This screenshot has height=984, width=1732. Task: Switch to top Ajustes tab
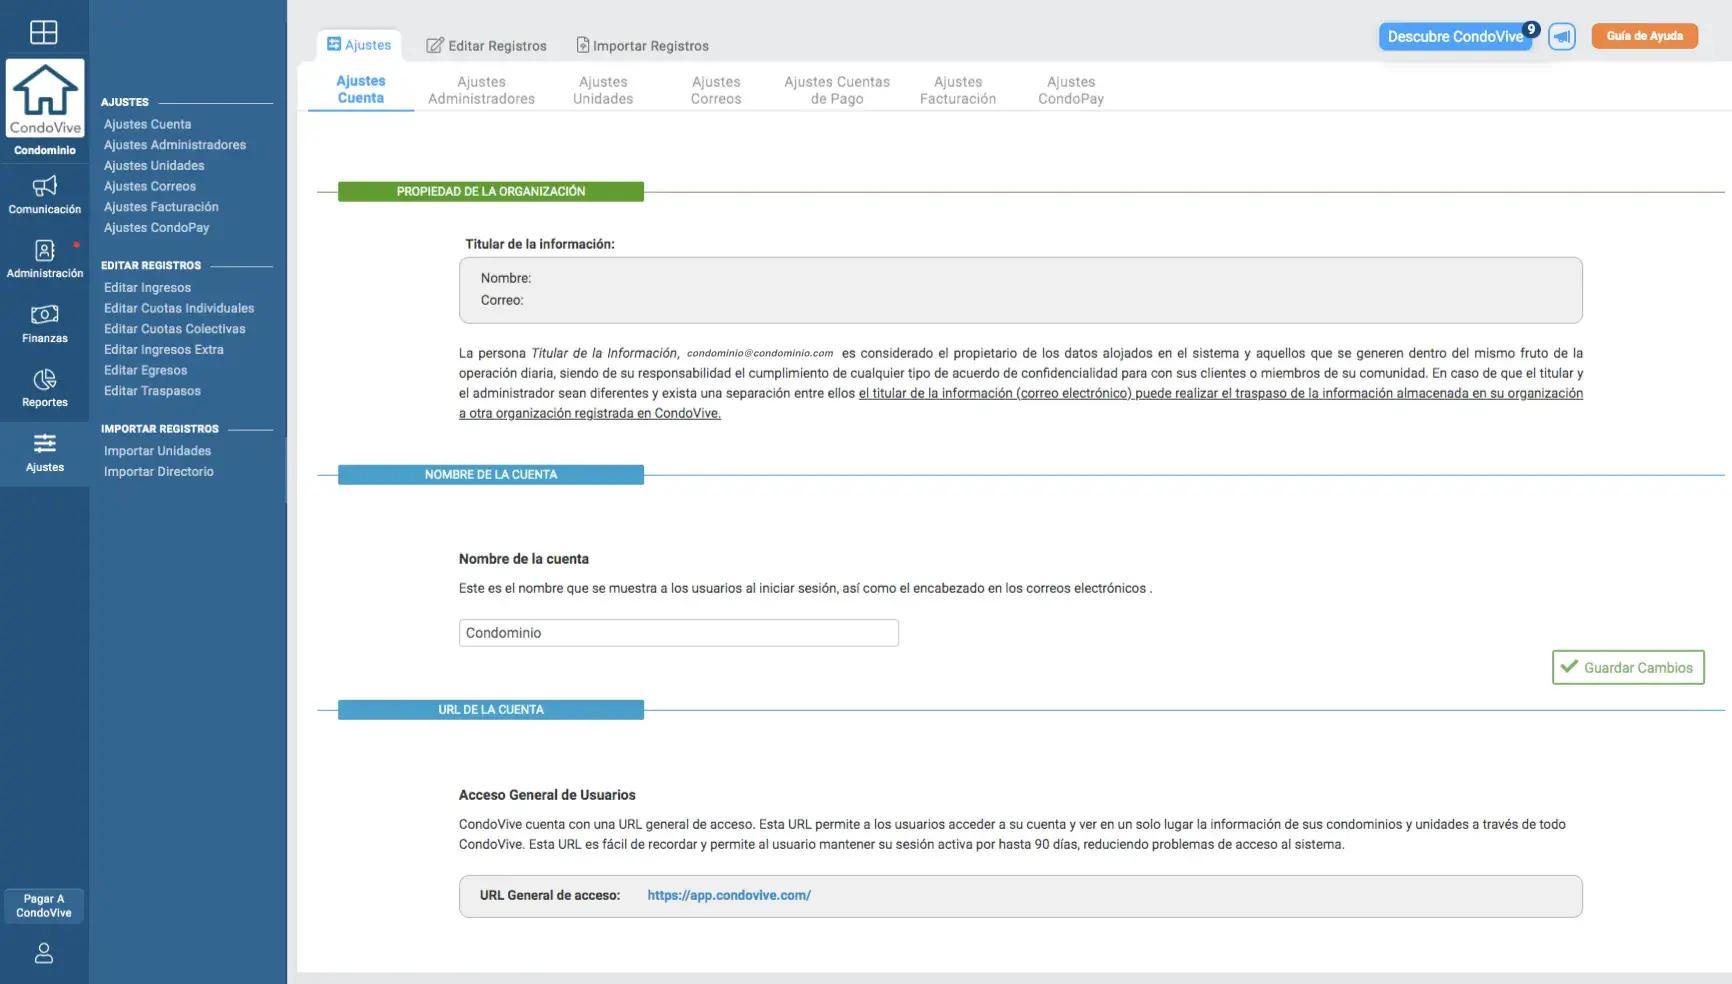tap(359, 45)
